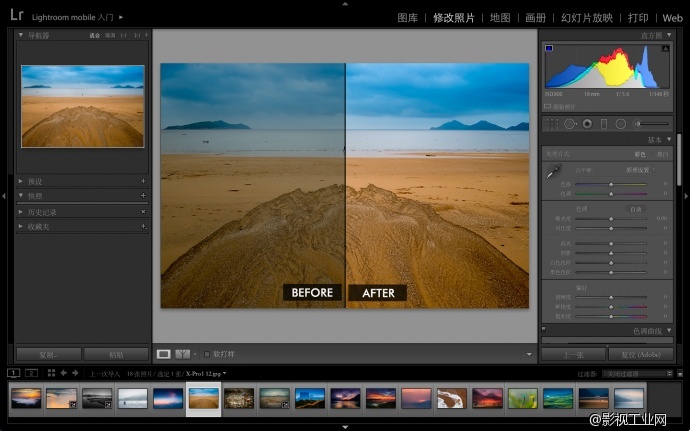This screenshot has height=431, width=690.
Task: Expand the 历史记录 history panel
Action: pyautogui.click(x=21, y=212)
